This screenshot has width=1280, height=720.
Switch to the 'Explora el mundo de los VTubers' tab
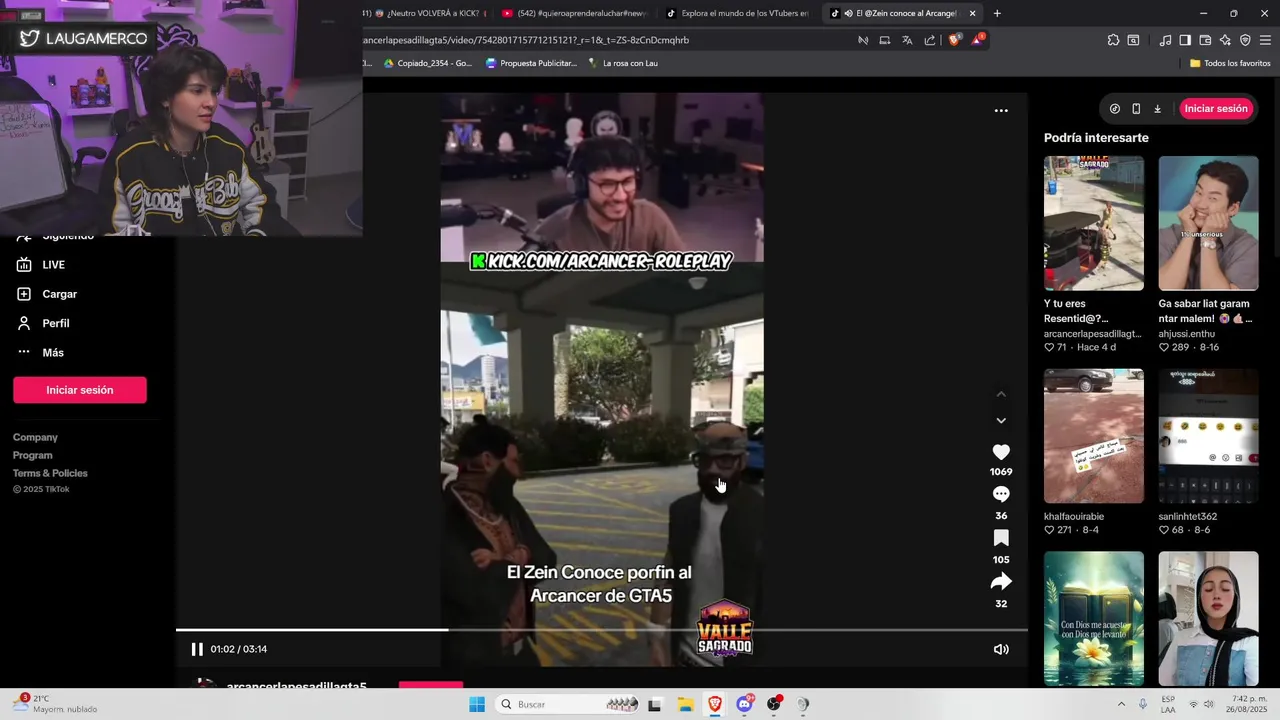[x=738, y=14]
